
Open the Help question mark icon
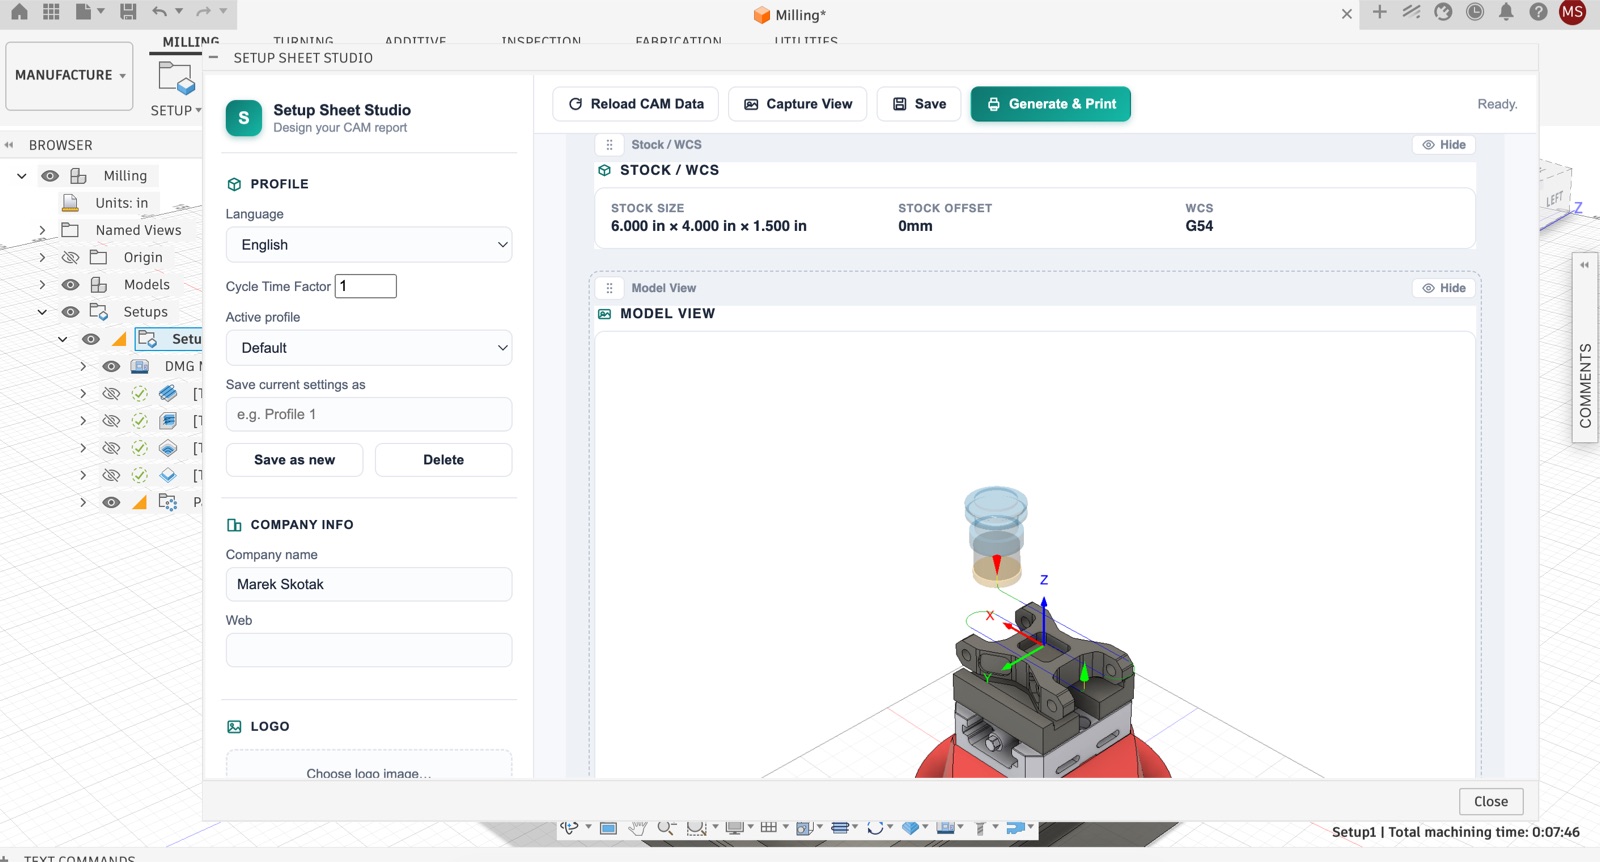pos(1539,12)
